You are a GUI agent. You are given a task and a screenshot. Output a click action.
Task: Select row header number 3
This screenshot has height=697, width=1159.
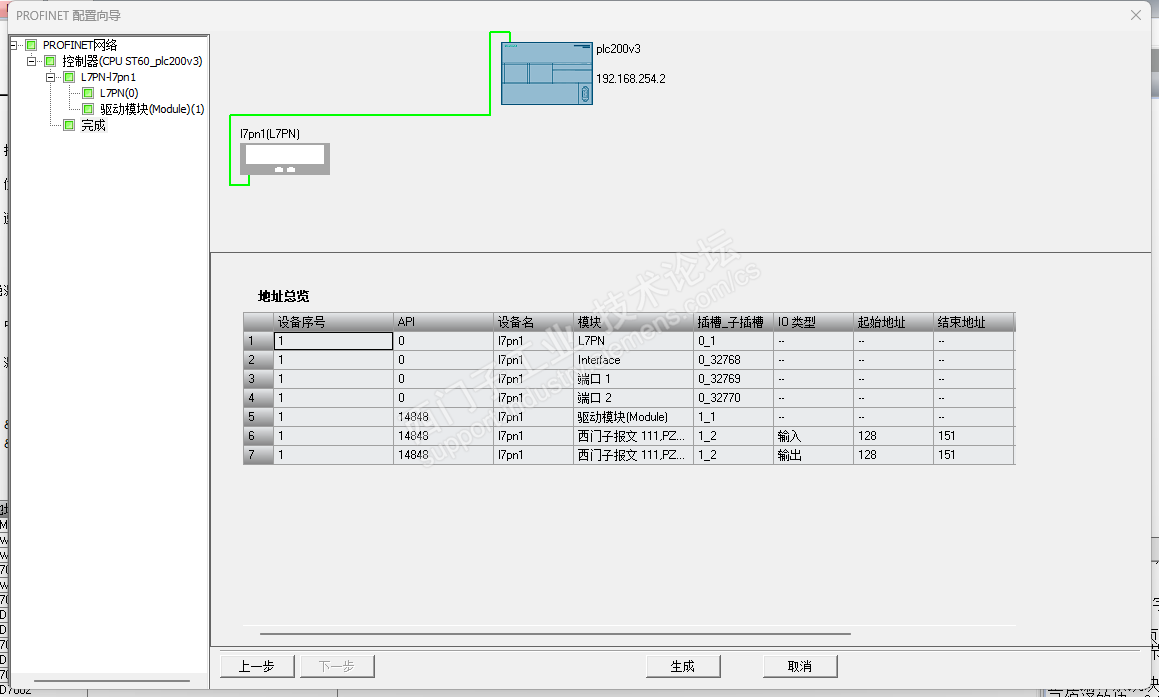pyautogui.click(x=259, y=378)
